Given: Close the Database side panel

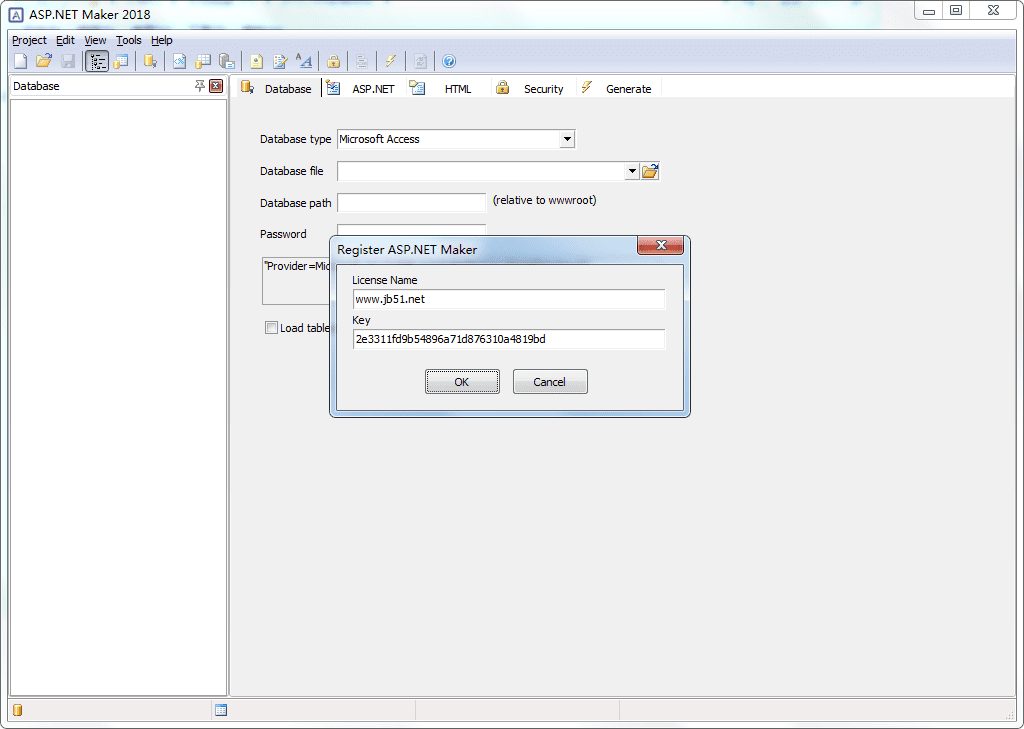Looking at the screenshot, I should coord(216,86).
